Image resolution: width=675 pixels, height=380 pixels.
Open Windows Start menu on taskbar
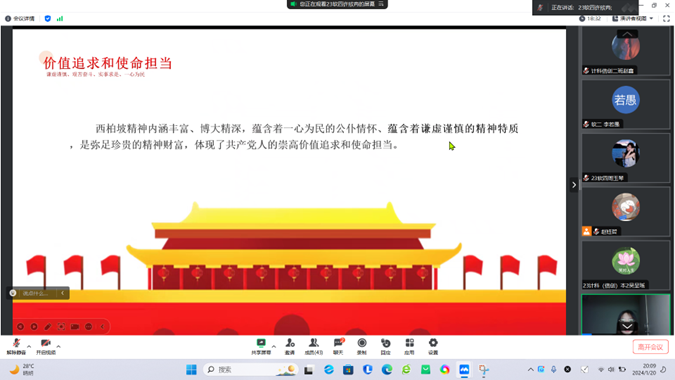click(x=191, y=369)
